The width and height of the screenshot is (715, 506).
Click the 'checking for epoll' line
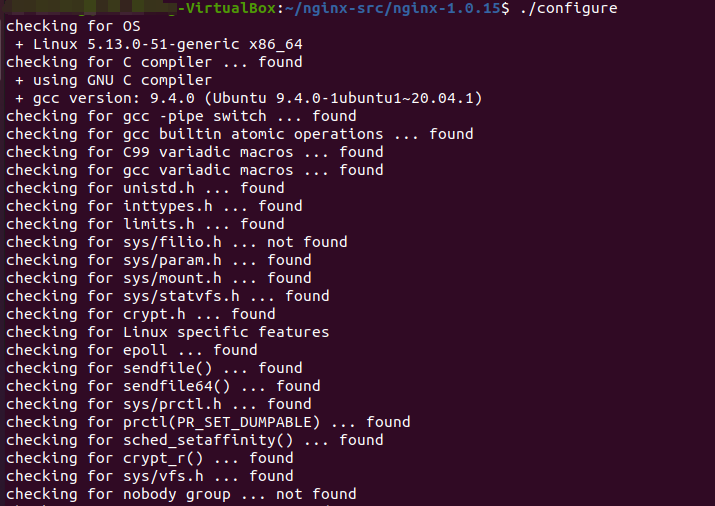pos(132,350)
